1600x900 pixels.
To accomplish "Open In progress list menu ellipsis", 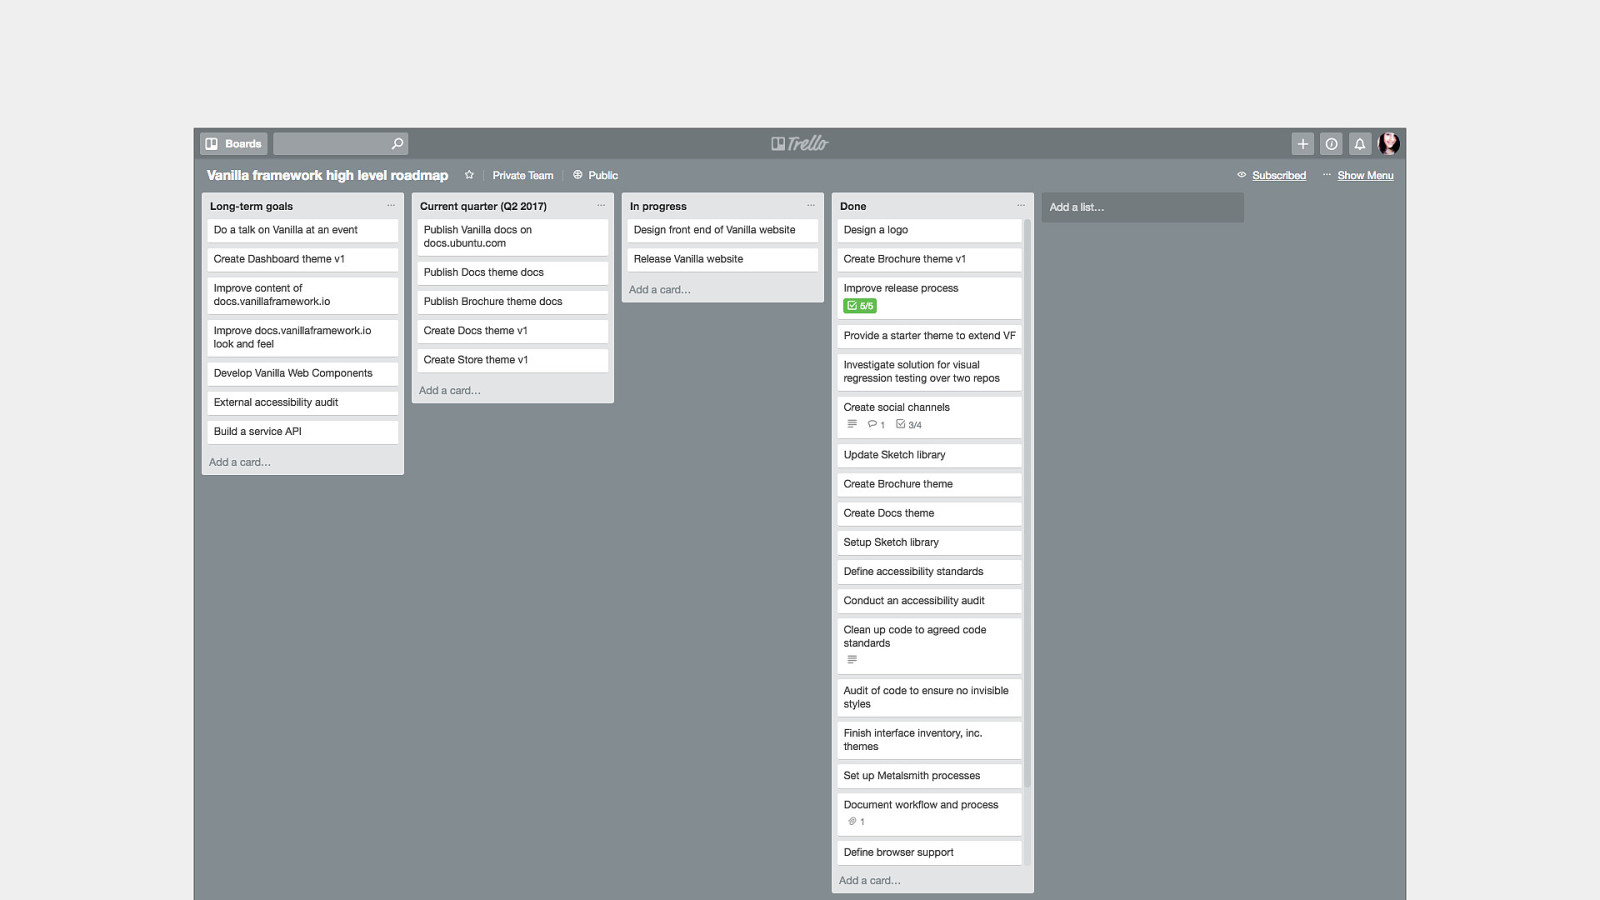I will tap(811, 206).
